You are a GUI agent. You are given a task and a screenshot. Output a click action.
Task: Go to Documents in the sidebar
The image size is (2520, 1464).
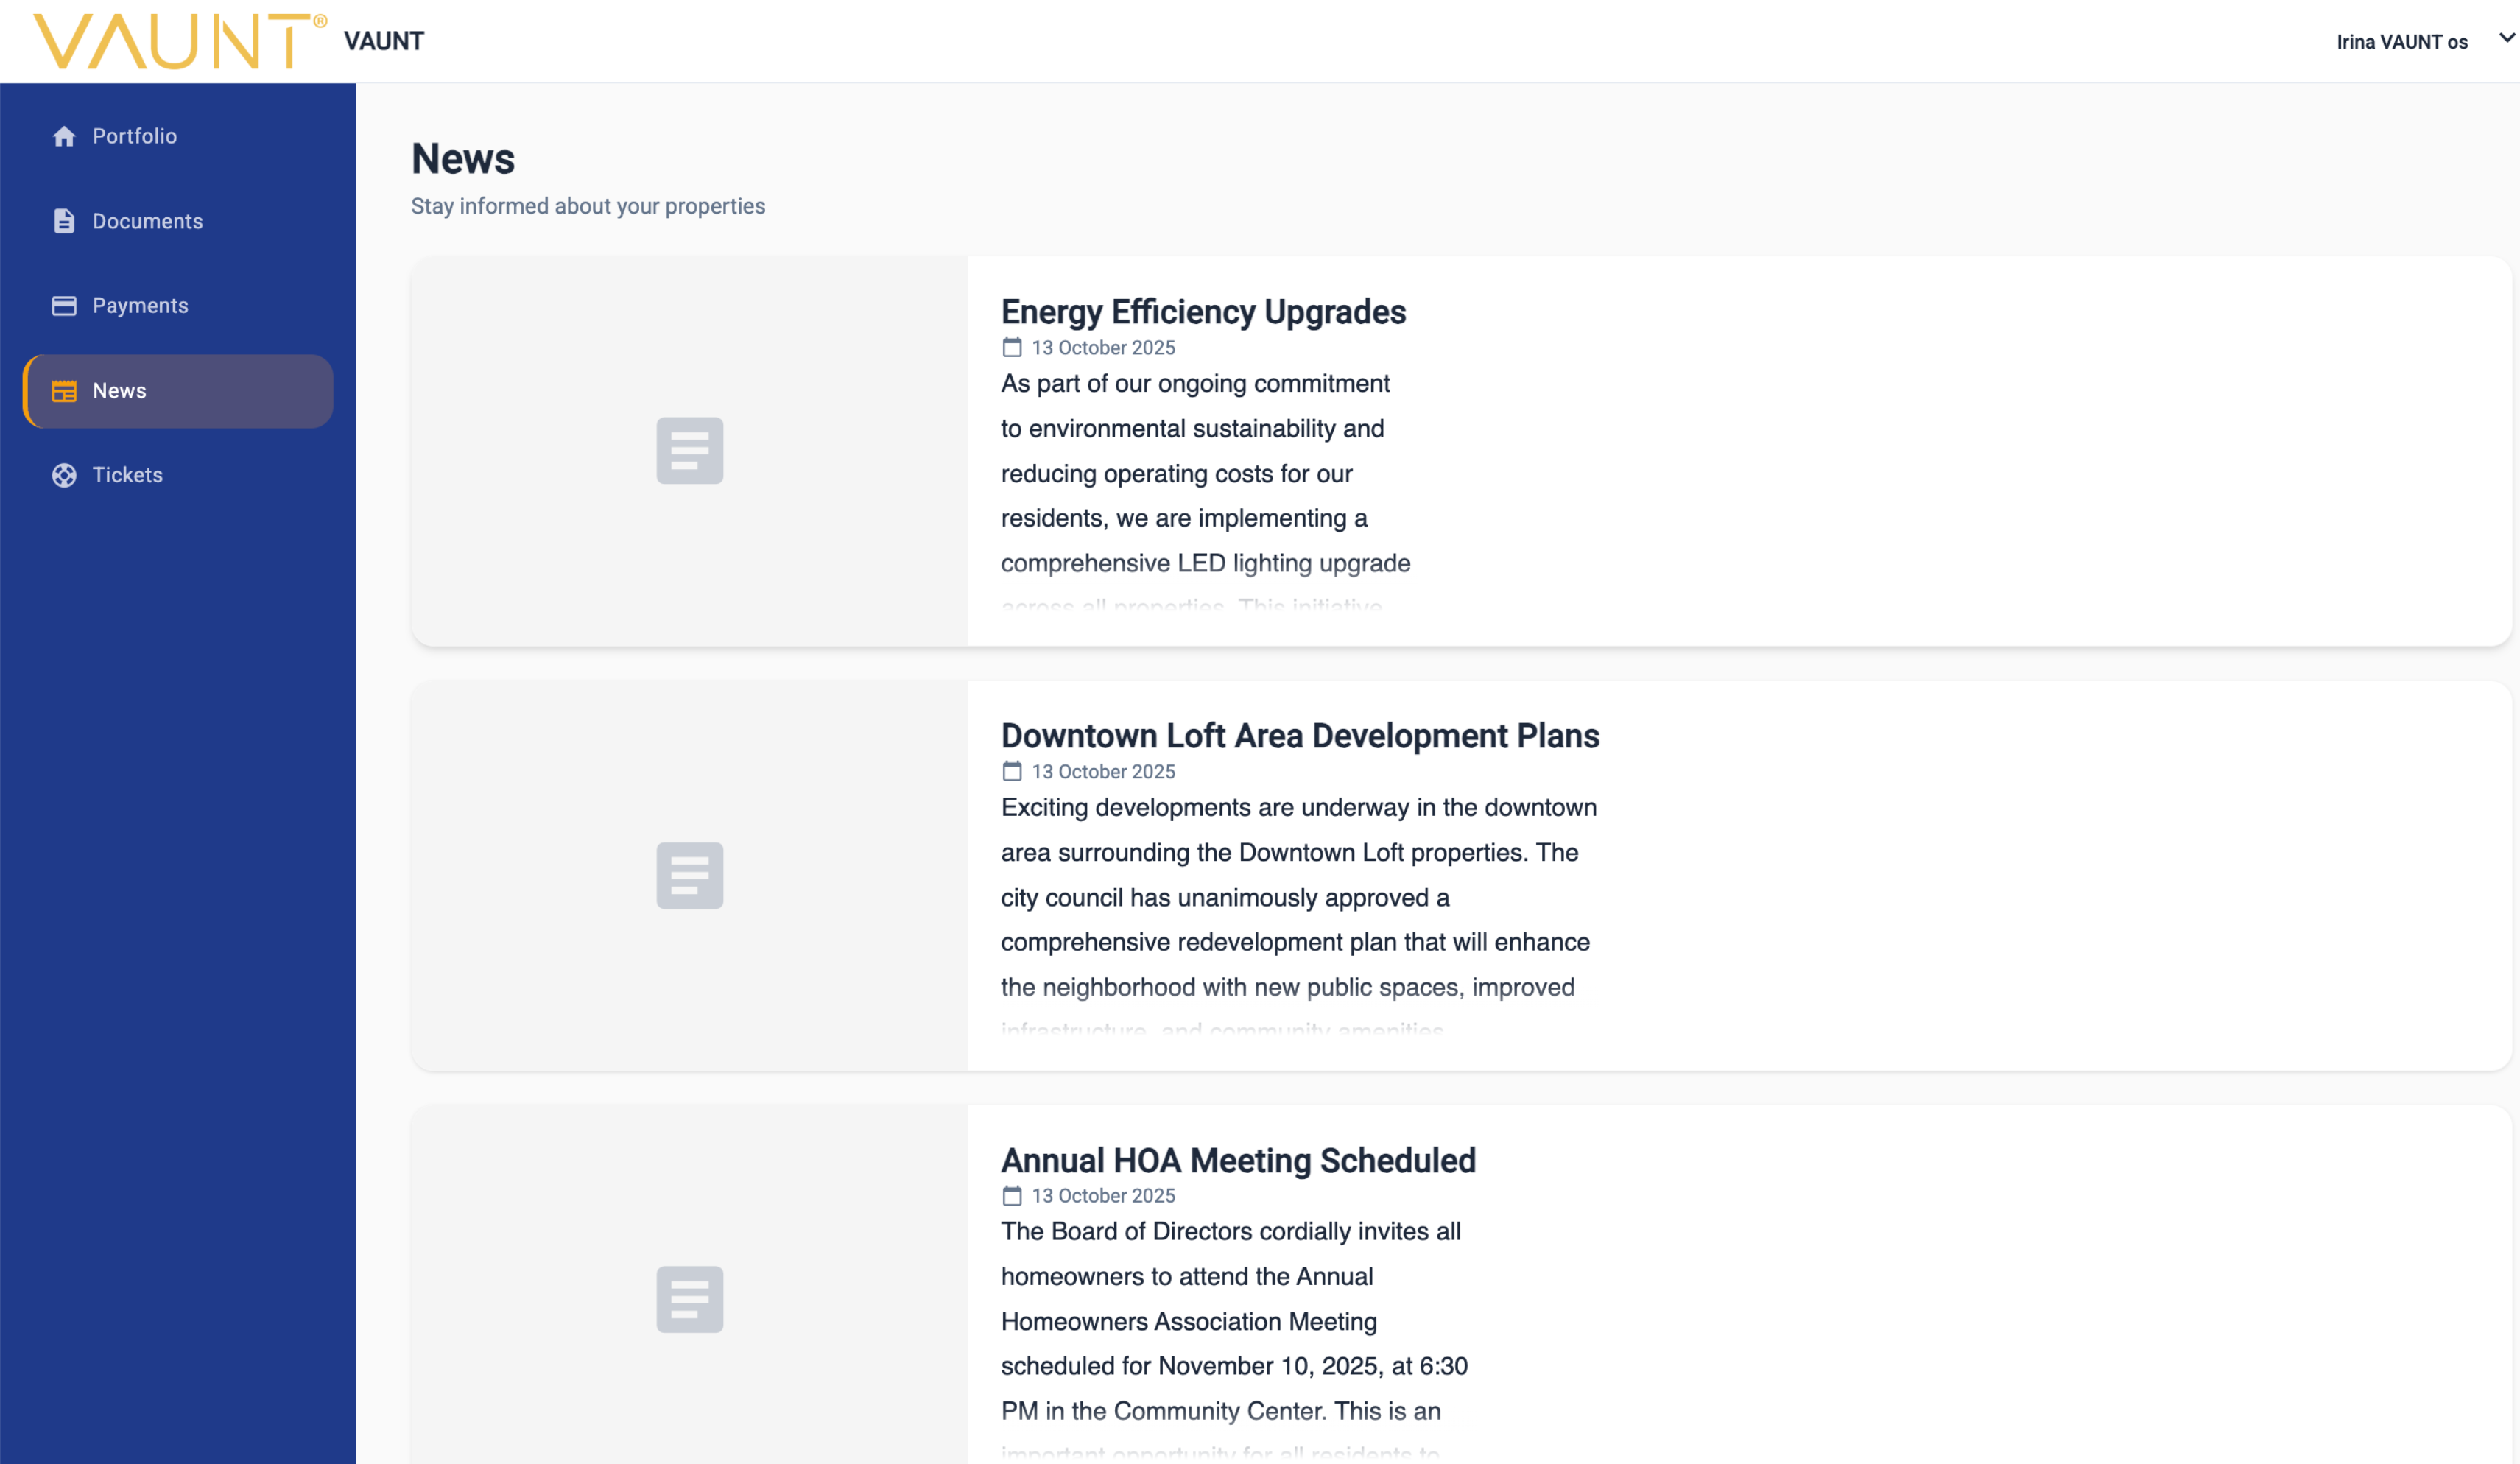click(x=147, y=221)
